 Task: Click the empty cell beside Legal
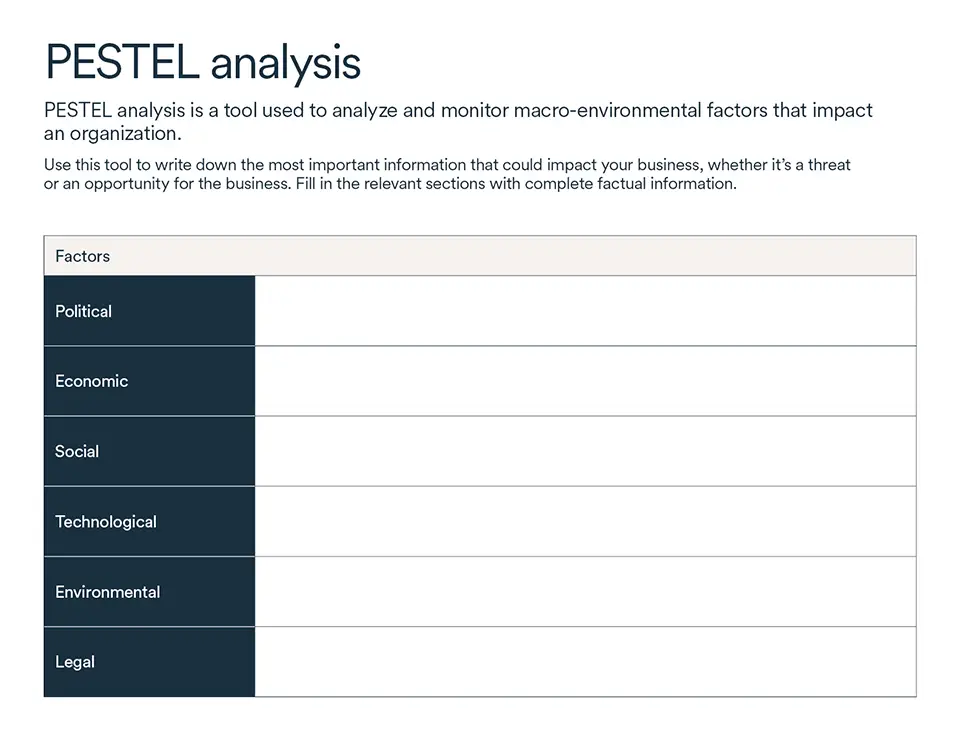tap(585, 662)
